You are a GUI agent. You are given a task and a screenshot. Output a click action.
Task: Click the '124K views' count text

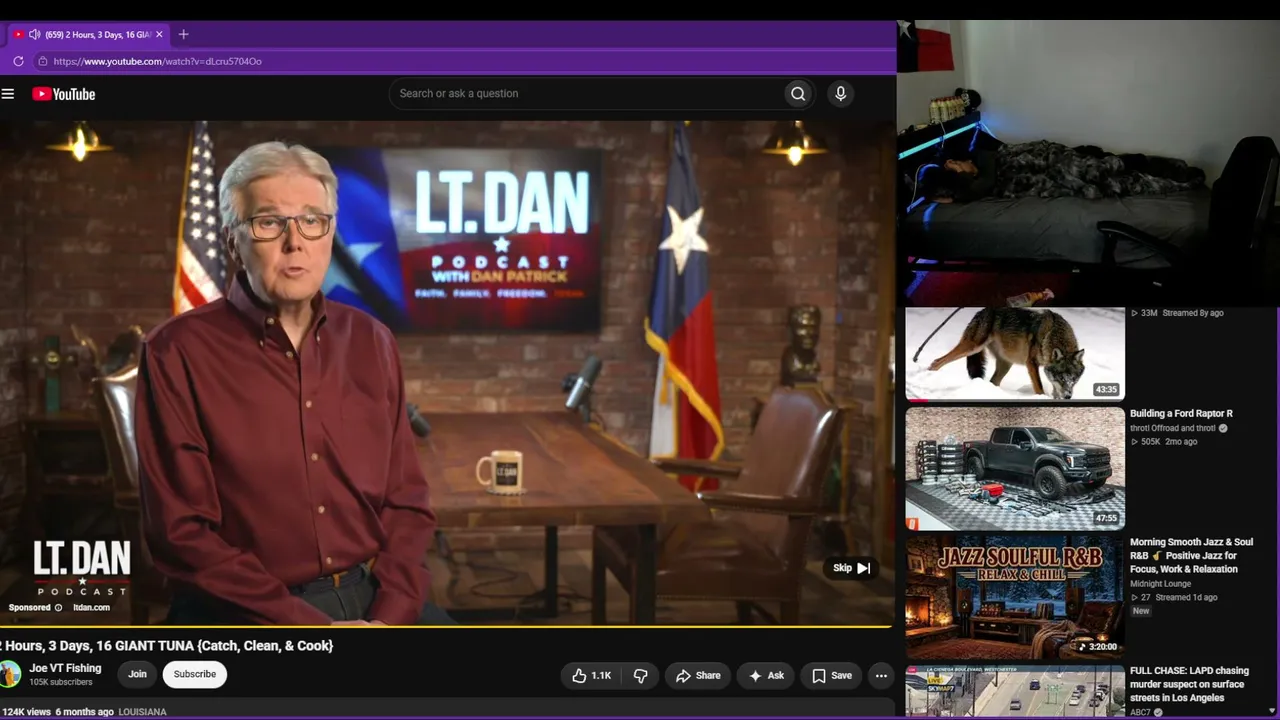pos(25,712)
